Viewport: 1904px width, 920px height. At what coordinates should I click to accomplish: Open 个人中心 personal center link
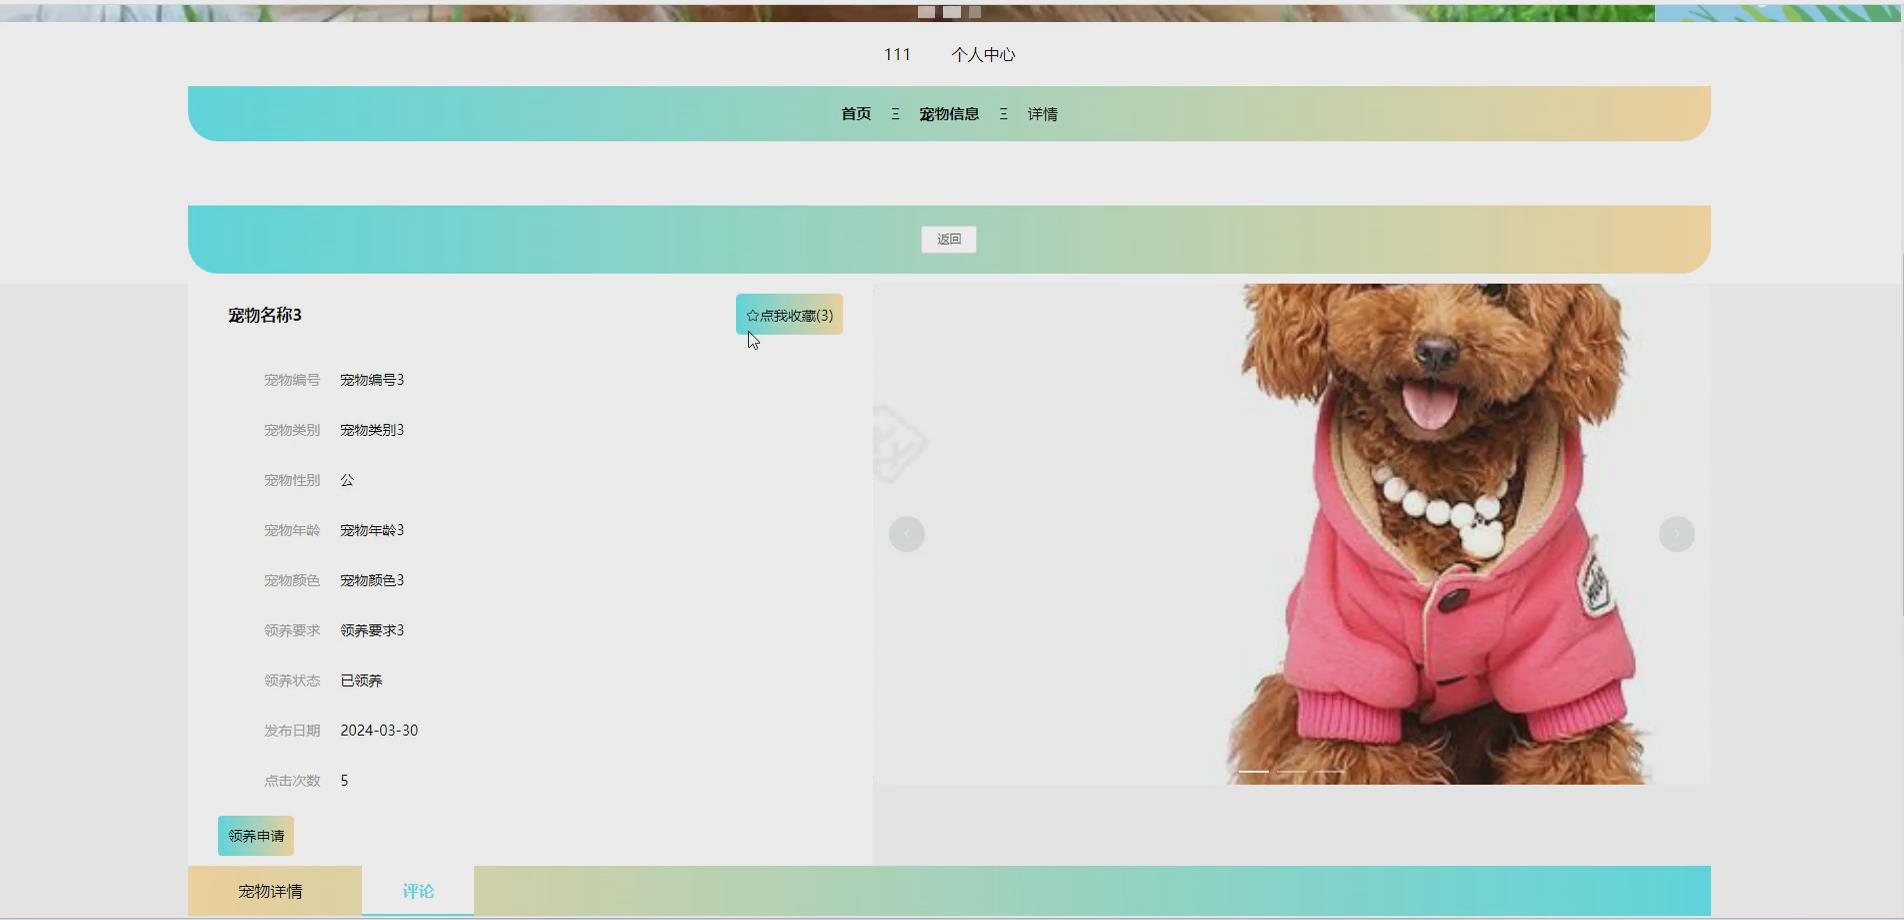[x=983, y=54]
